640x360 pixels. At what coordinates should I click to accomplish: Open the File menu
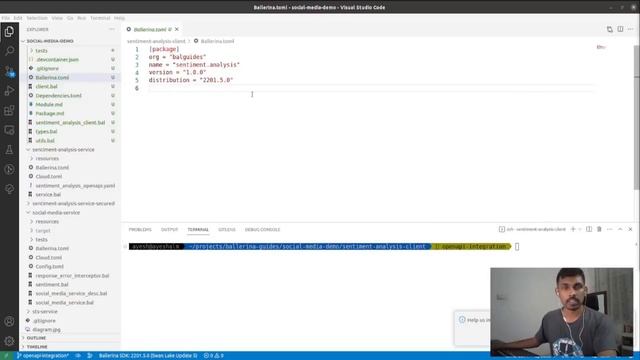[6, 18]
